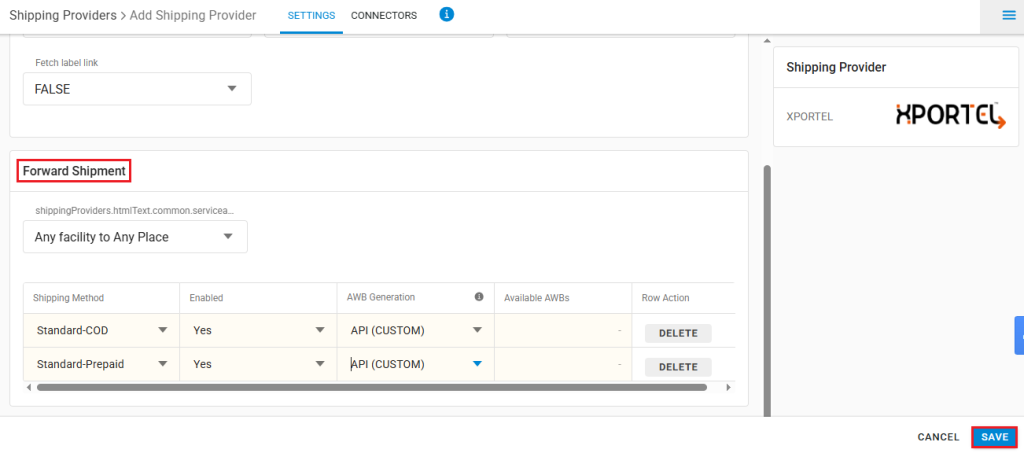1024x453 pixels.
Task: Open the hamburger menu icon
Action: tap(1008, 16)
